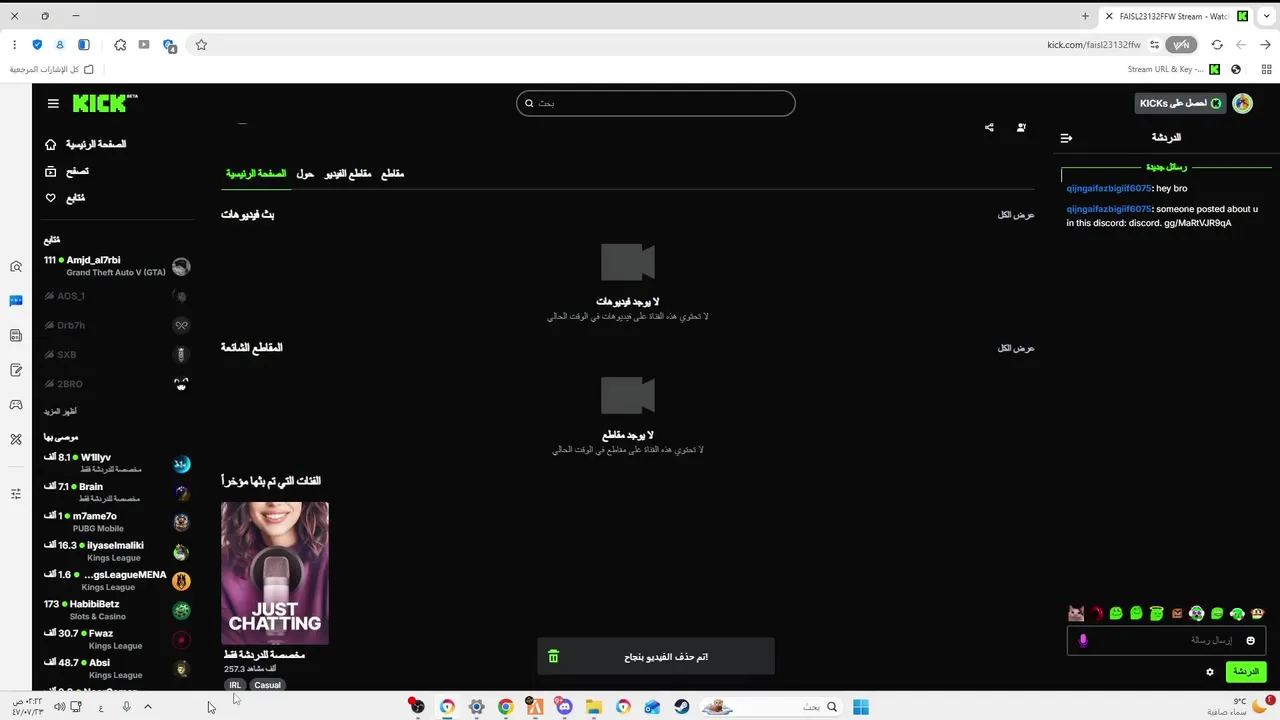This screenshot has width=1280, height=720.
Task: Open Discord from the taskbar
Action: pyautogui.click(x=564, y=707)
